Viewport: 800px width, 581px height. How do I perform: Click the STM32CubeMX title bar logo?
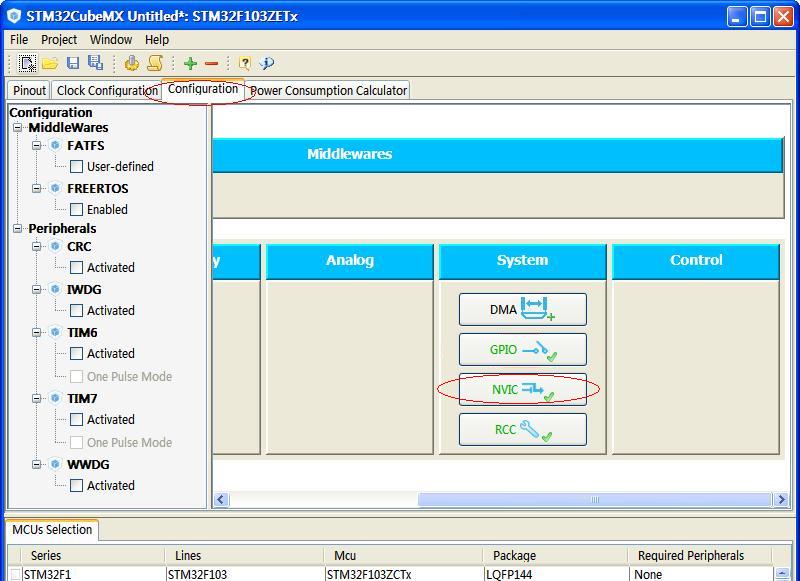[x=14, y=16]
